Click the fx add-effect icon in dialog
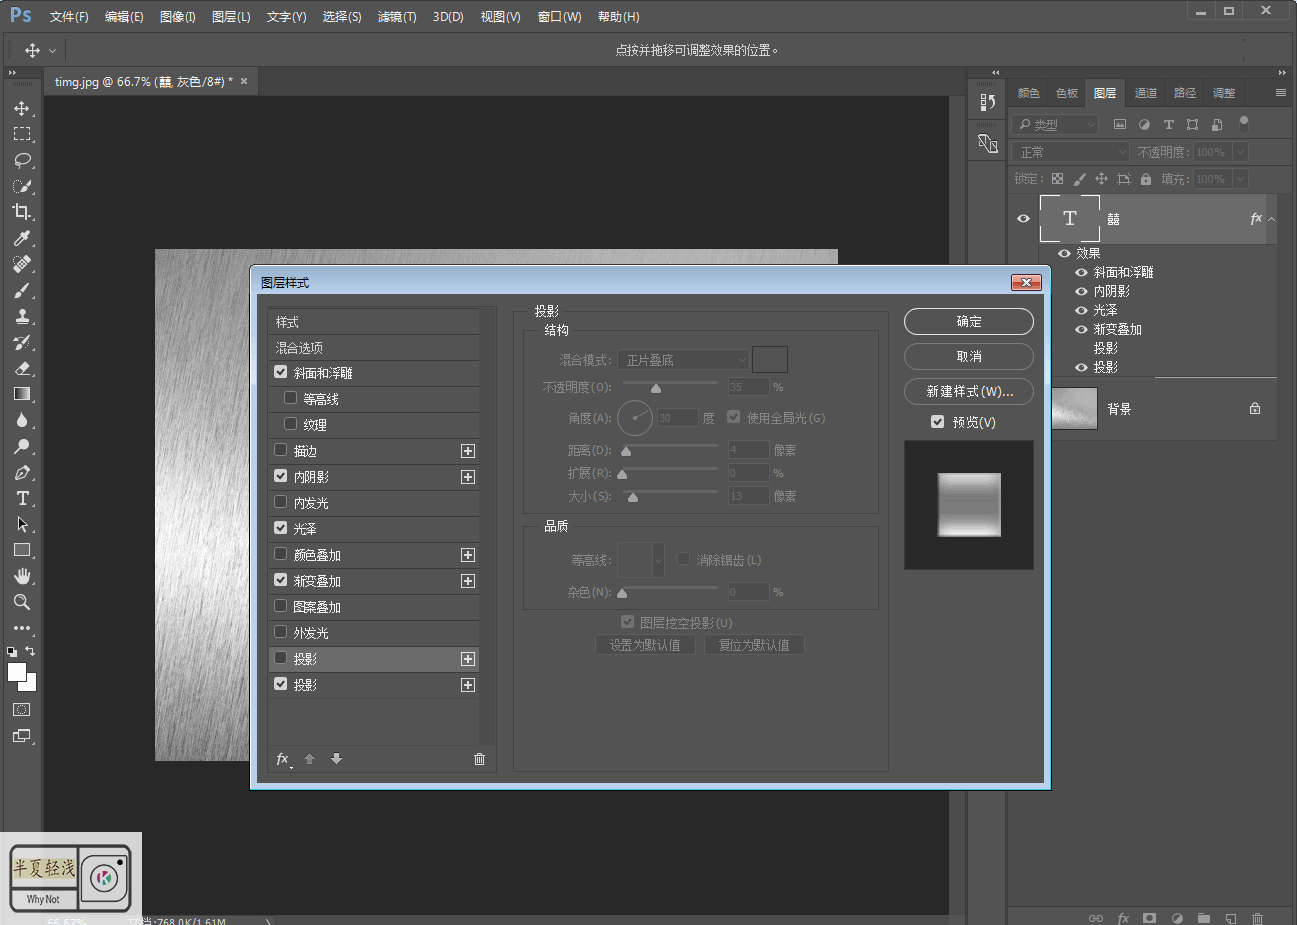The image size is (1297, 925). click(283, 759)
